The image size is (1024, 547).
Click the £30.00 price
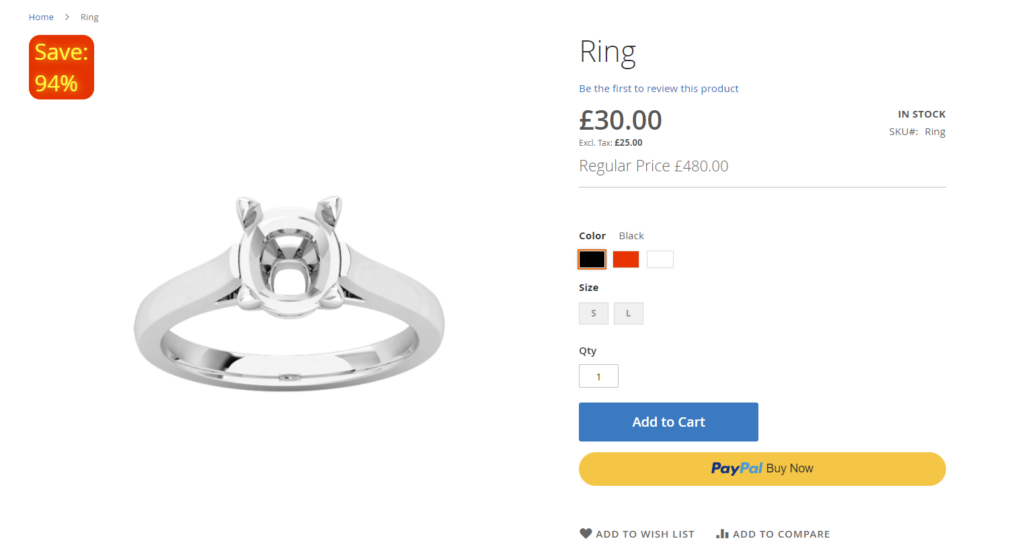(620, 120)
